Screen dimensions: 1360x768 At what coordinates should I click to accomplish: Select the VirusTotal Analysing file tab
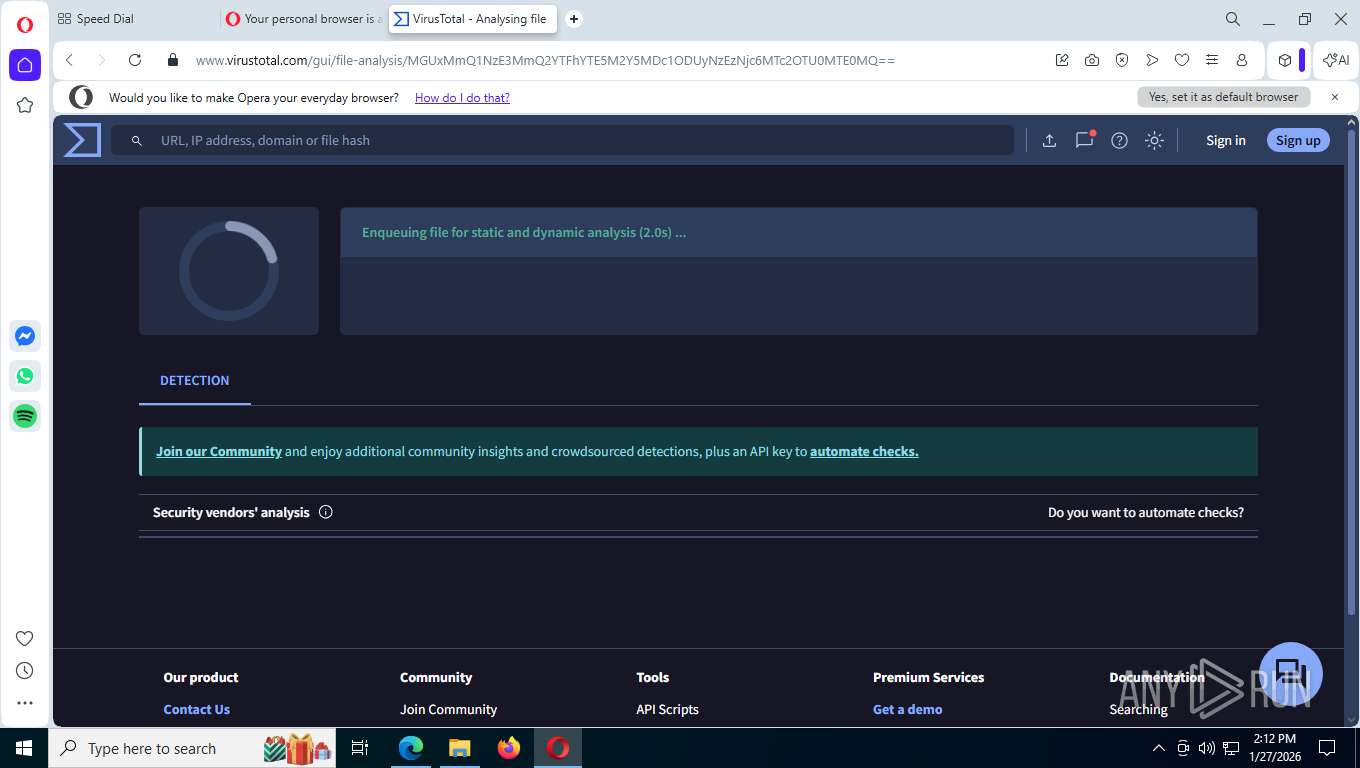click(x=472, y=19)
